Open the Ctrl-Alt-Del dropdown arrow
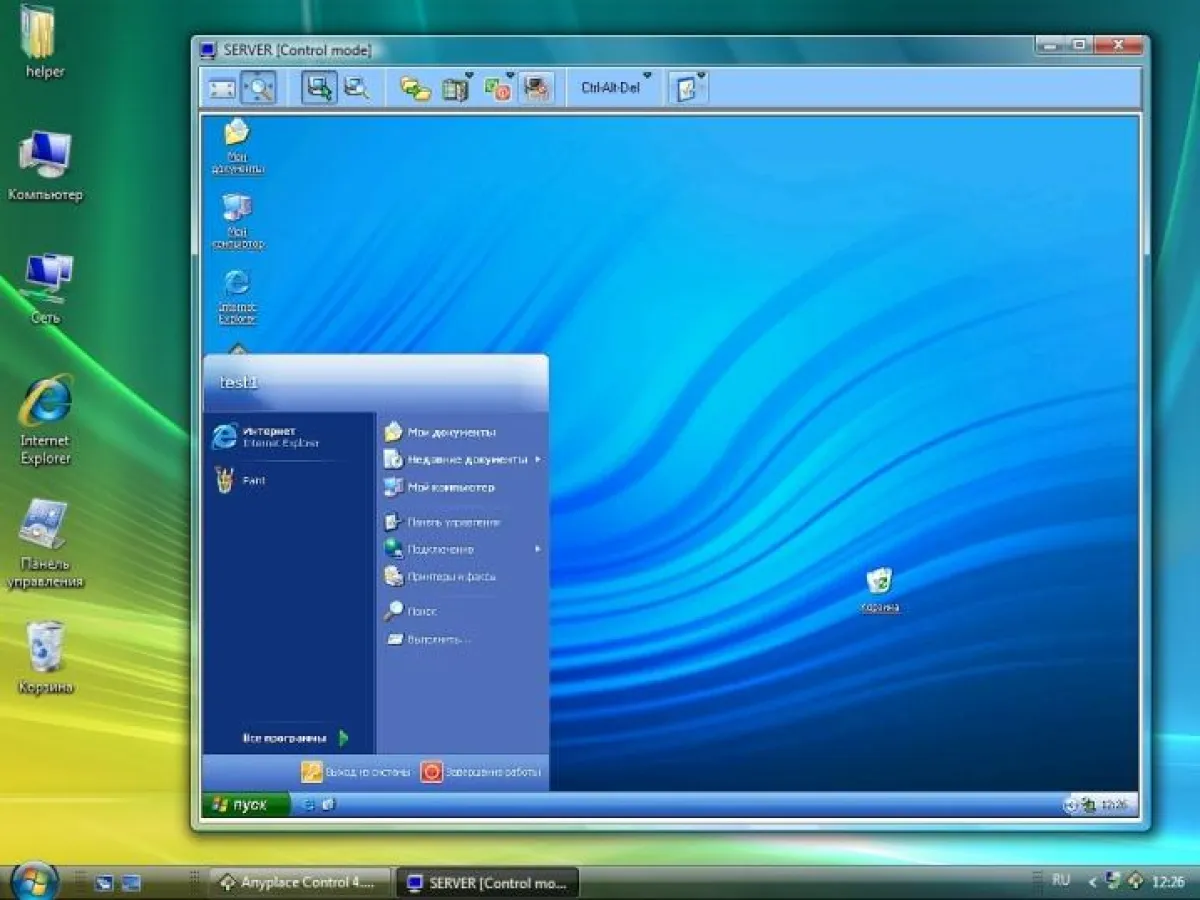 point(647,74)
